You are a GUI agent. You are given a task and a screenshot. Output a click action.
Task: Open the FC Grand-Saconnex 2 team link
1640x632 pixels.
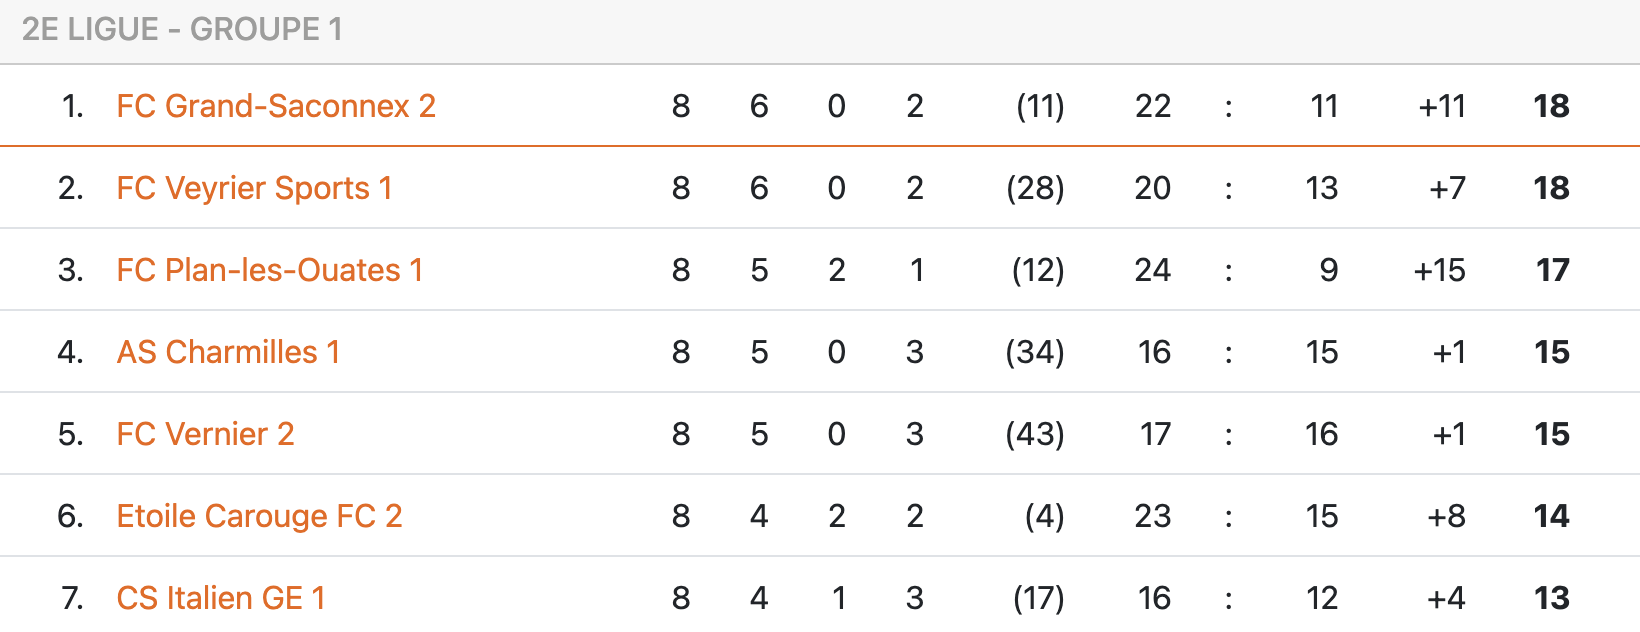(x=276, y=106)
